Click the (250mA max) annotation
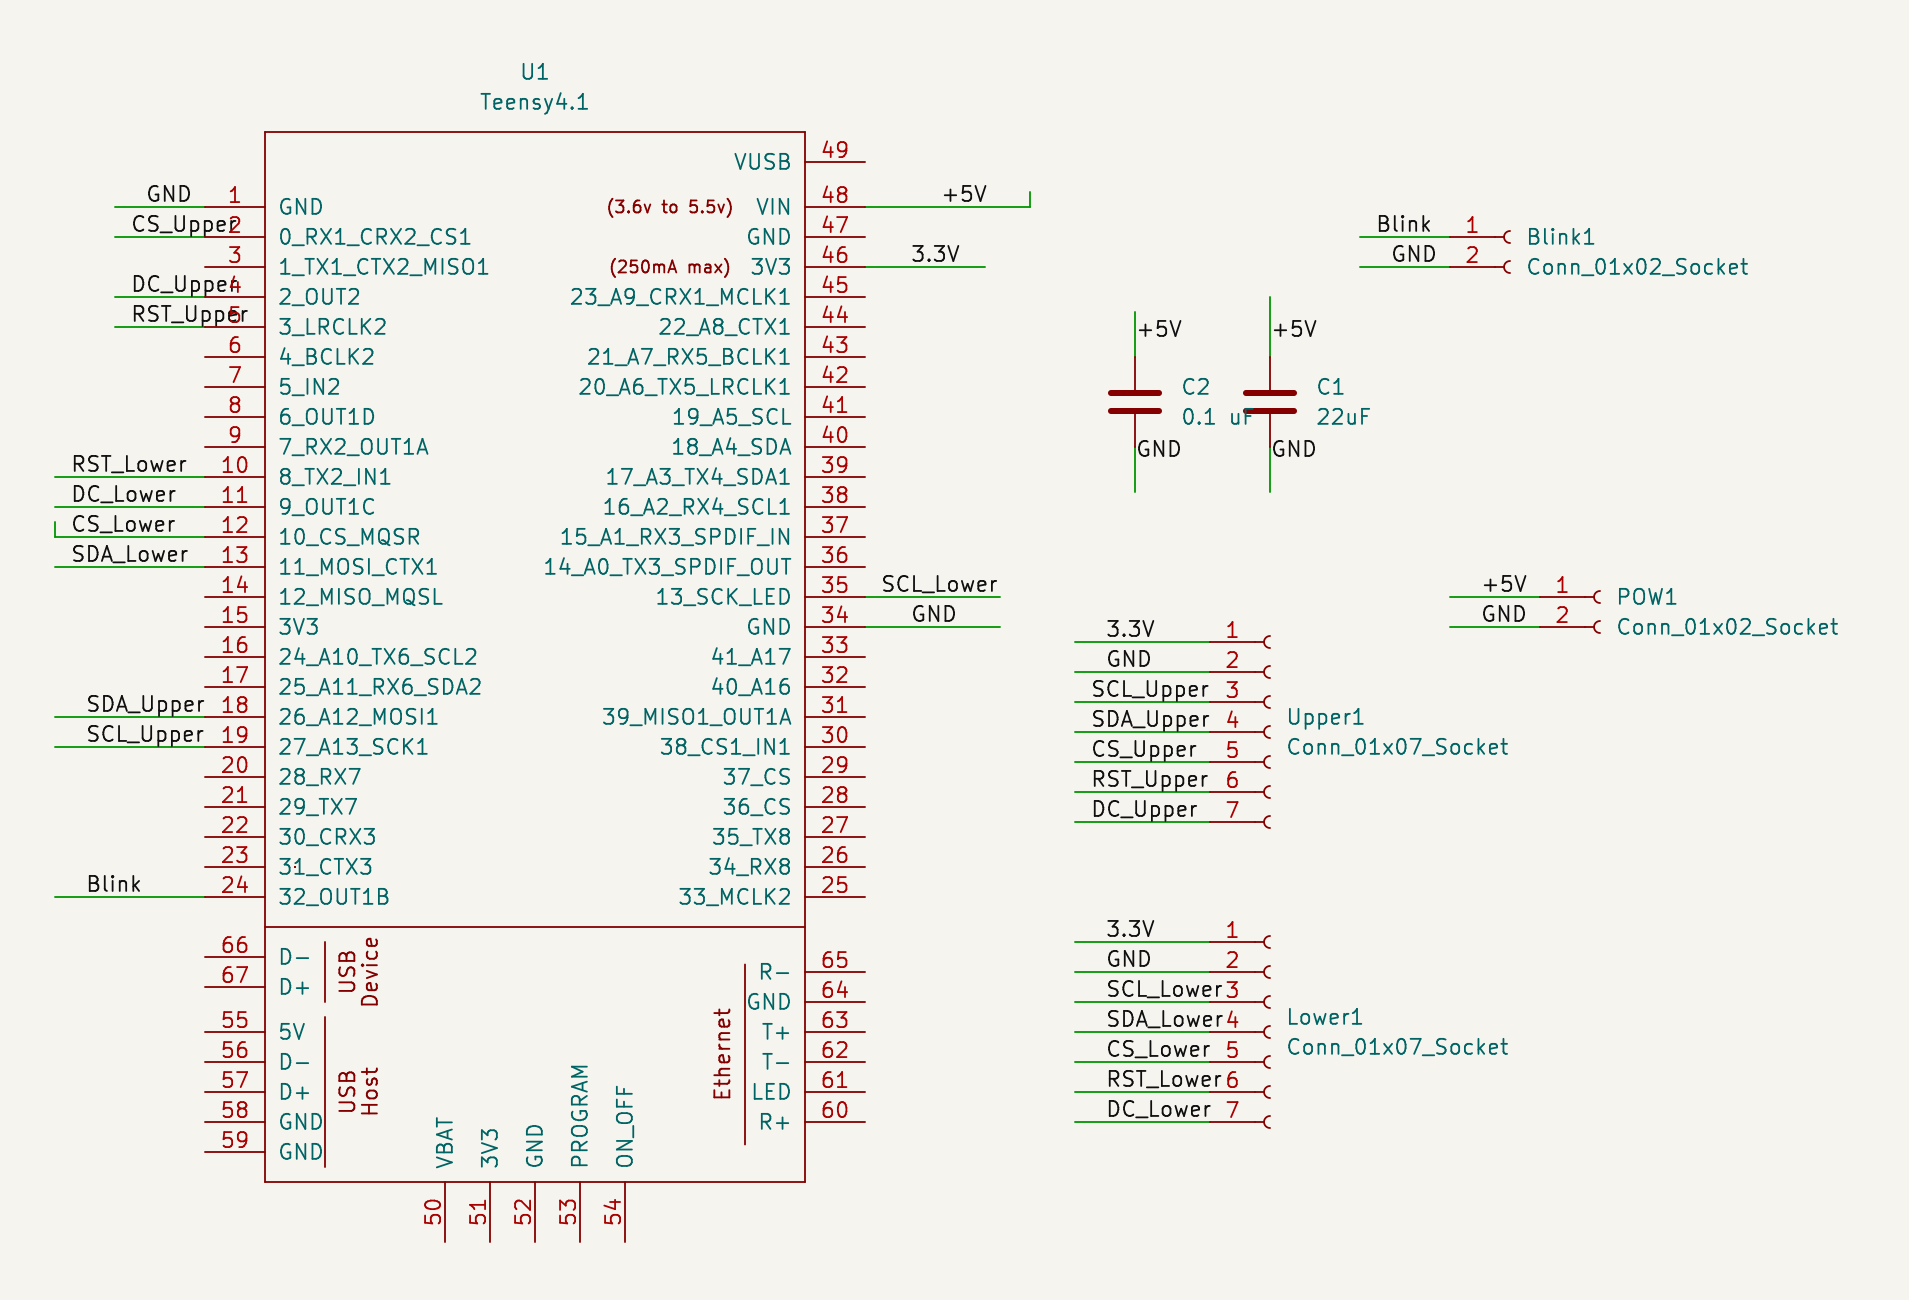 [670, 267]
